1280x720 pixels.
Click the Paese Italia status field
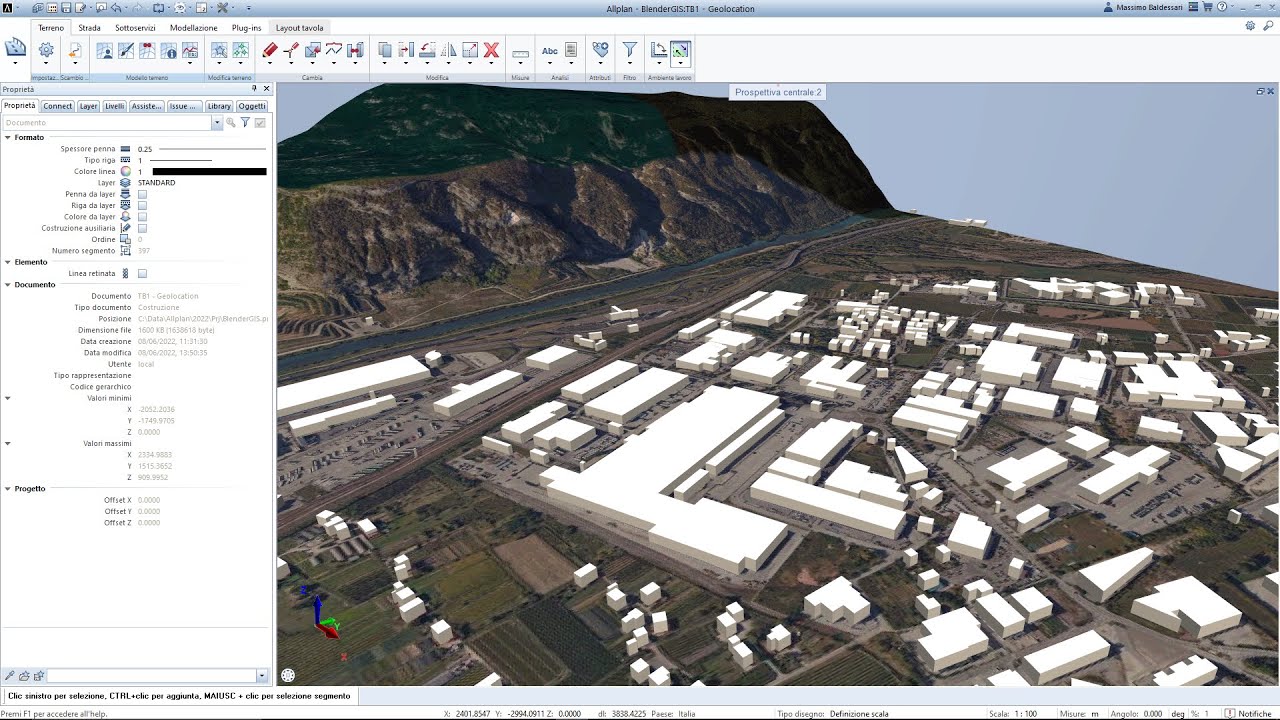tap(673, 713)
